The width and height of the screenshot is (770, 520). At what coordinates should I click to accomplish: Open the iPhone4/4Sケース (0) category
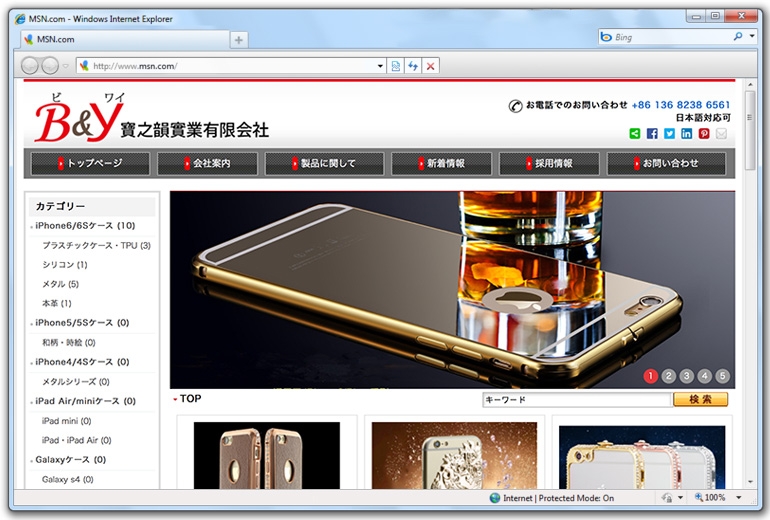pyautogui.click(x=82, y=362)
